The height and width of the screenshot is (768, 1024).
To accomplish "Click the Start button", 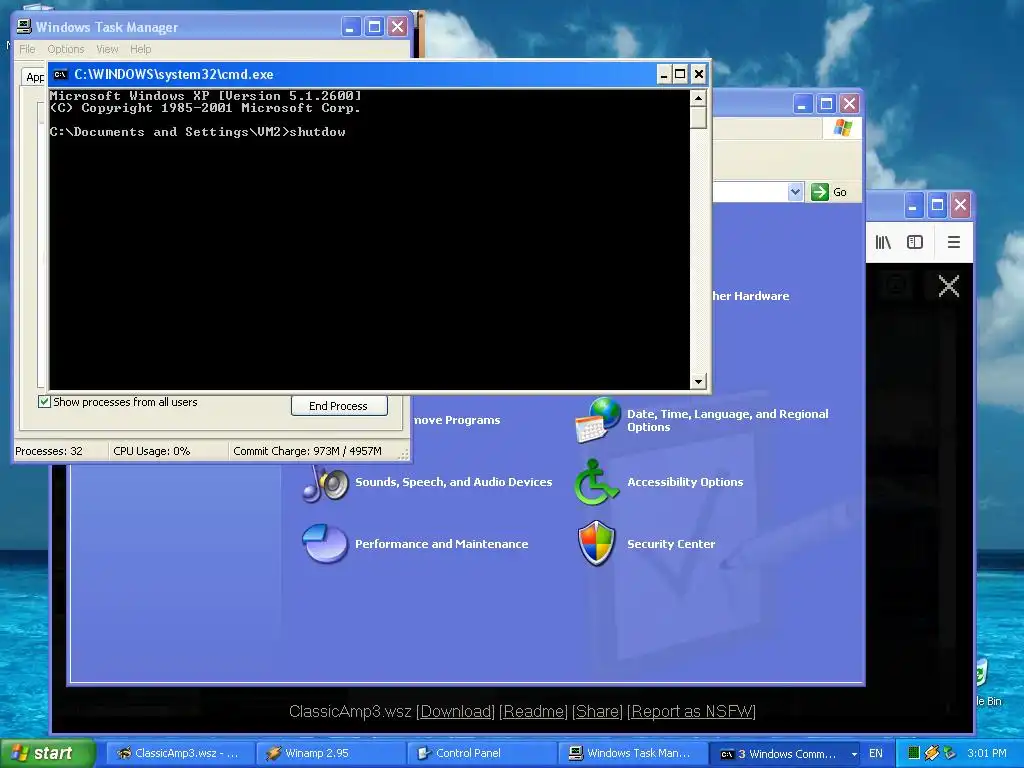I will (48, 753).
